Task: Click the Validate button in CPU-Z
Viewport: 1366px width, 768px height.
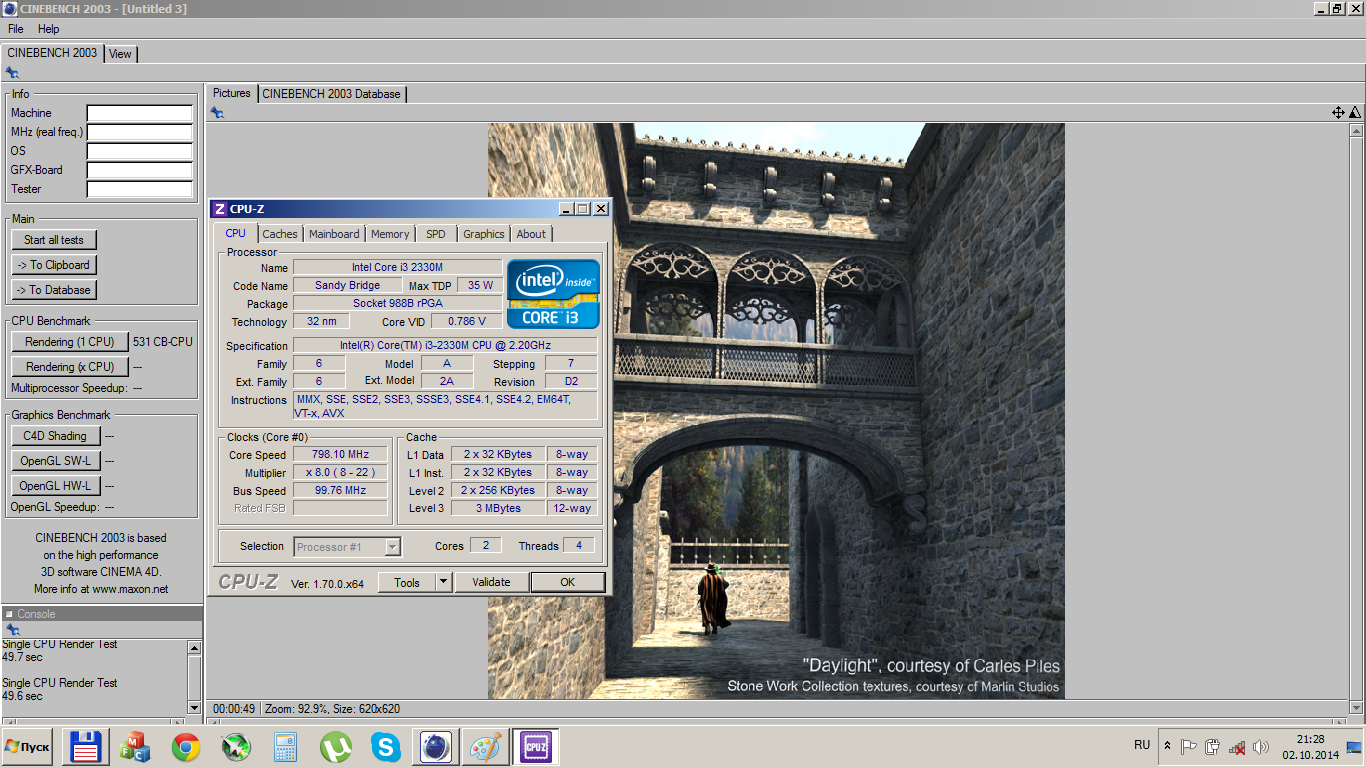Action: pos(491,582)
